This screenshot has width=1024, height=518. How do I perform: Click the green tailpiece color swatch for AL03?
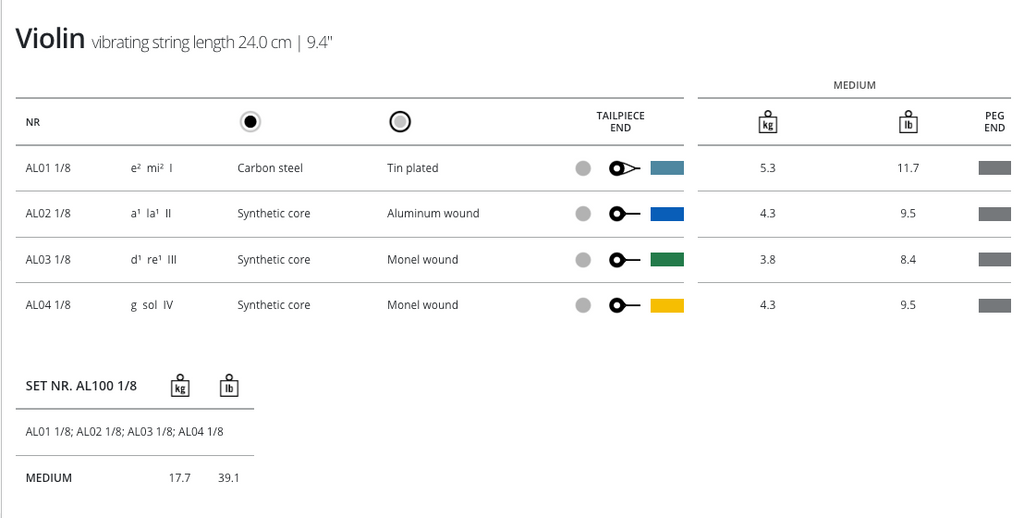[667, 259]
